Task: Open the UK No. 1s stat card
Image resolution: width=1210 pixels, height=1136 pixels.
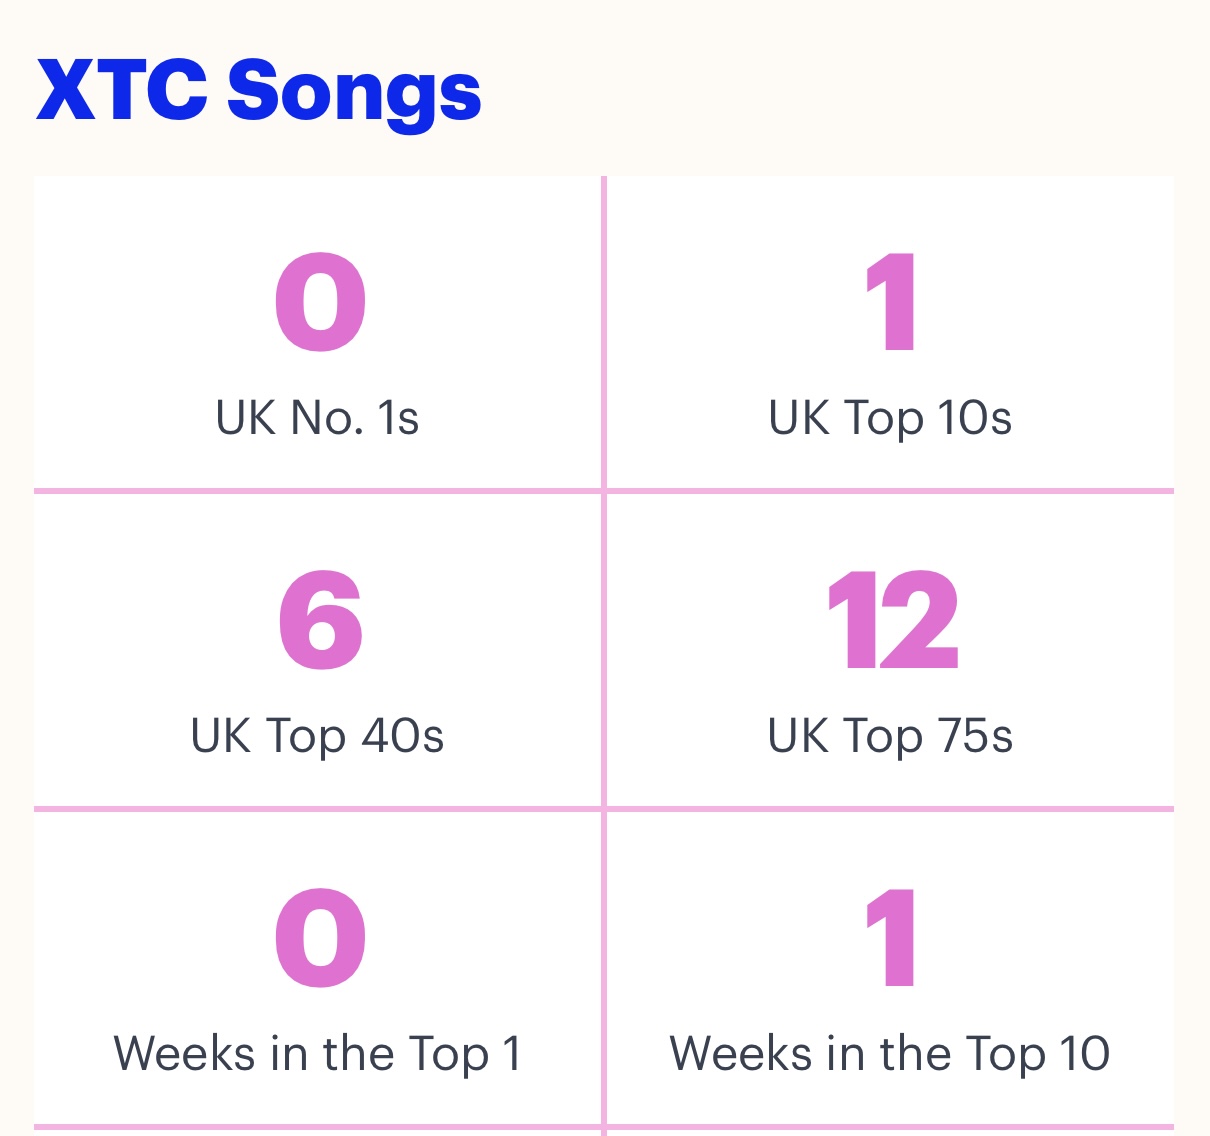Action: coord(318,333)
